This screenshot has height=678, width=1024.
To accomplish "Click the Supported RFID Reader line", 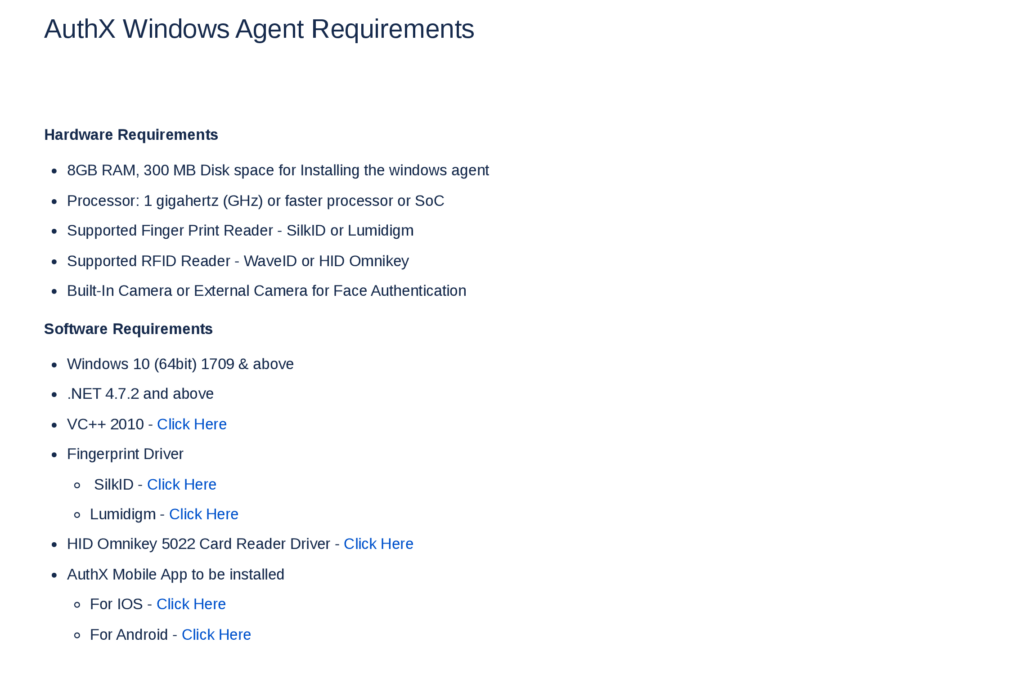I will (x=237, y=261).
